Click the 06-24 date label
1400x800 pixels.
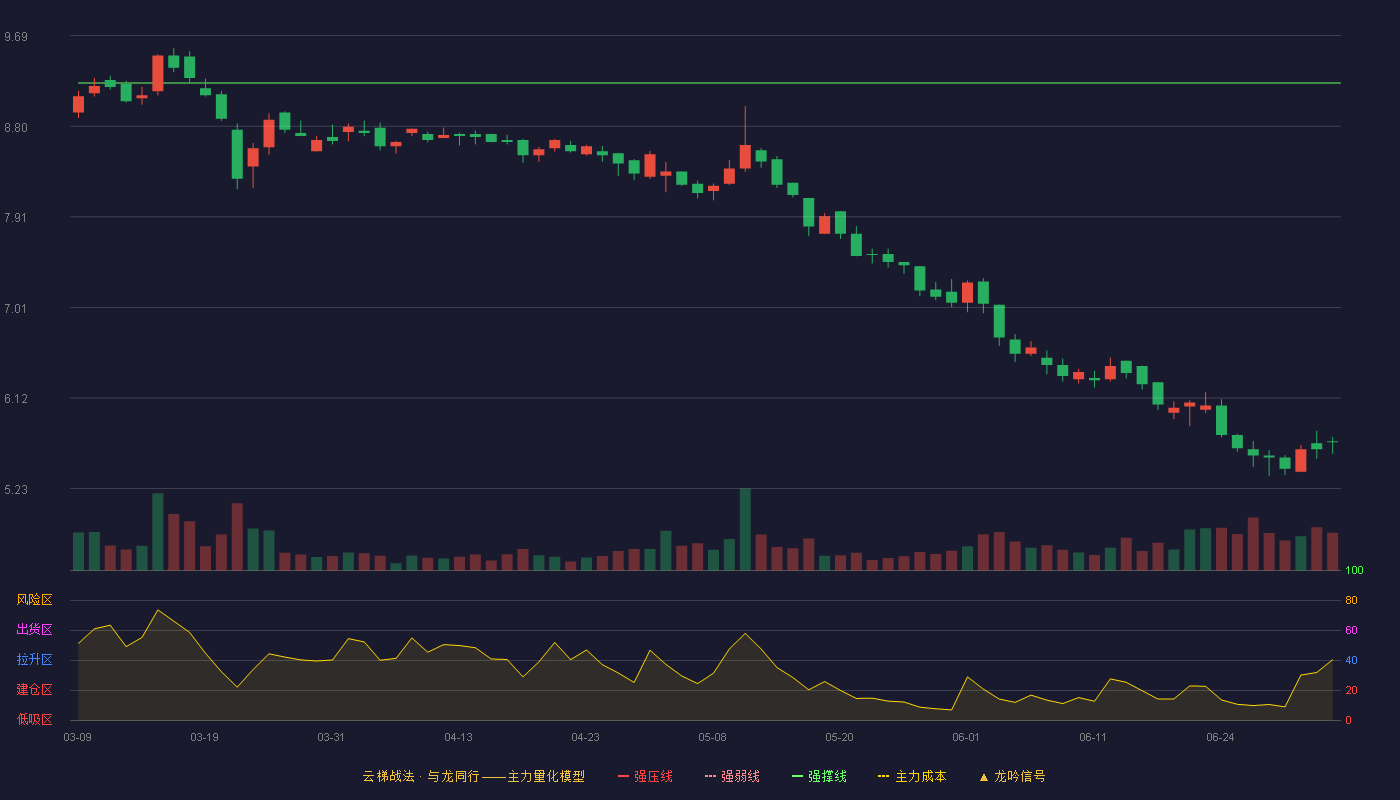coord(1220,737)
